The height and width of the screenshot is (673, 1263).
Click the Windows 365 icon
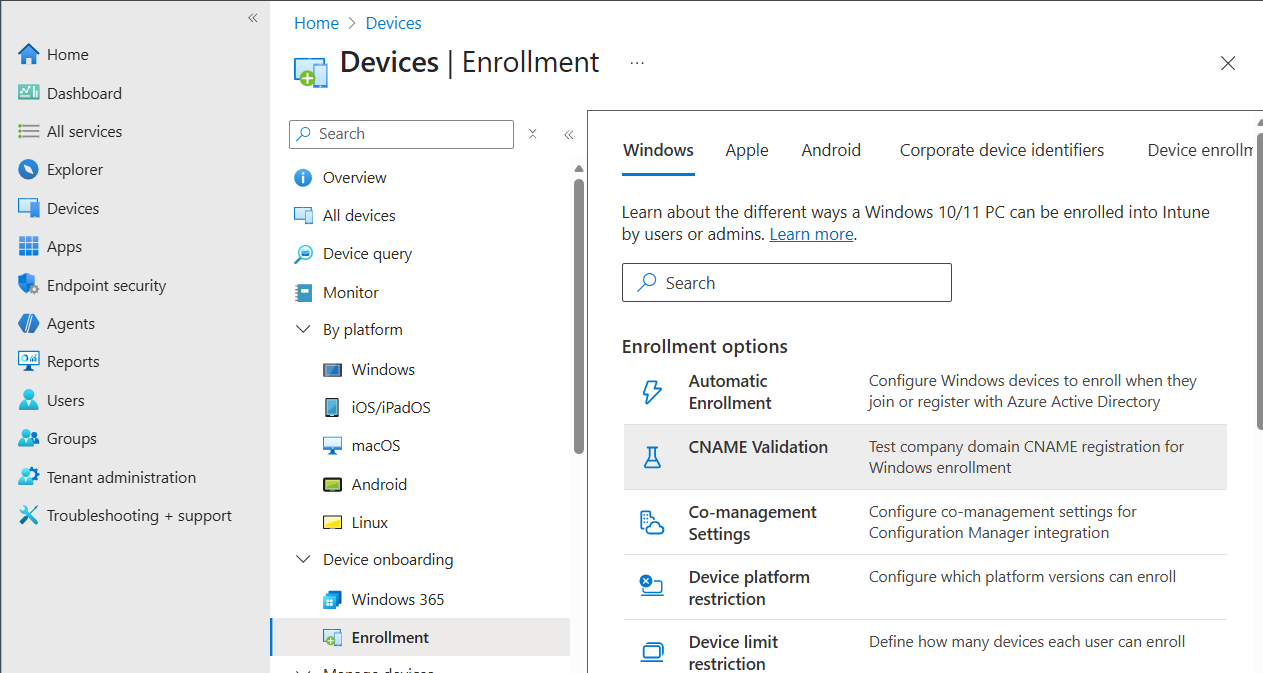[x=332, y=600]
